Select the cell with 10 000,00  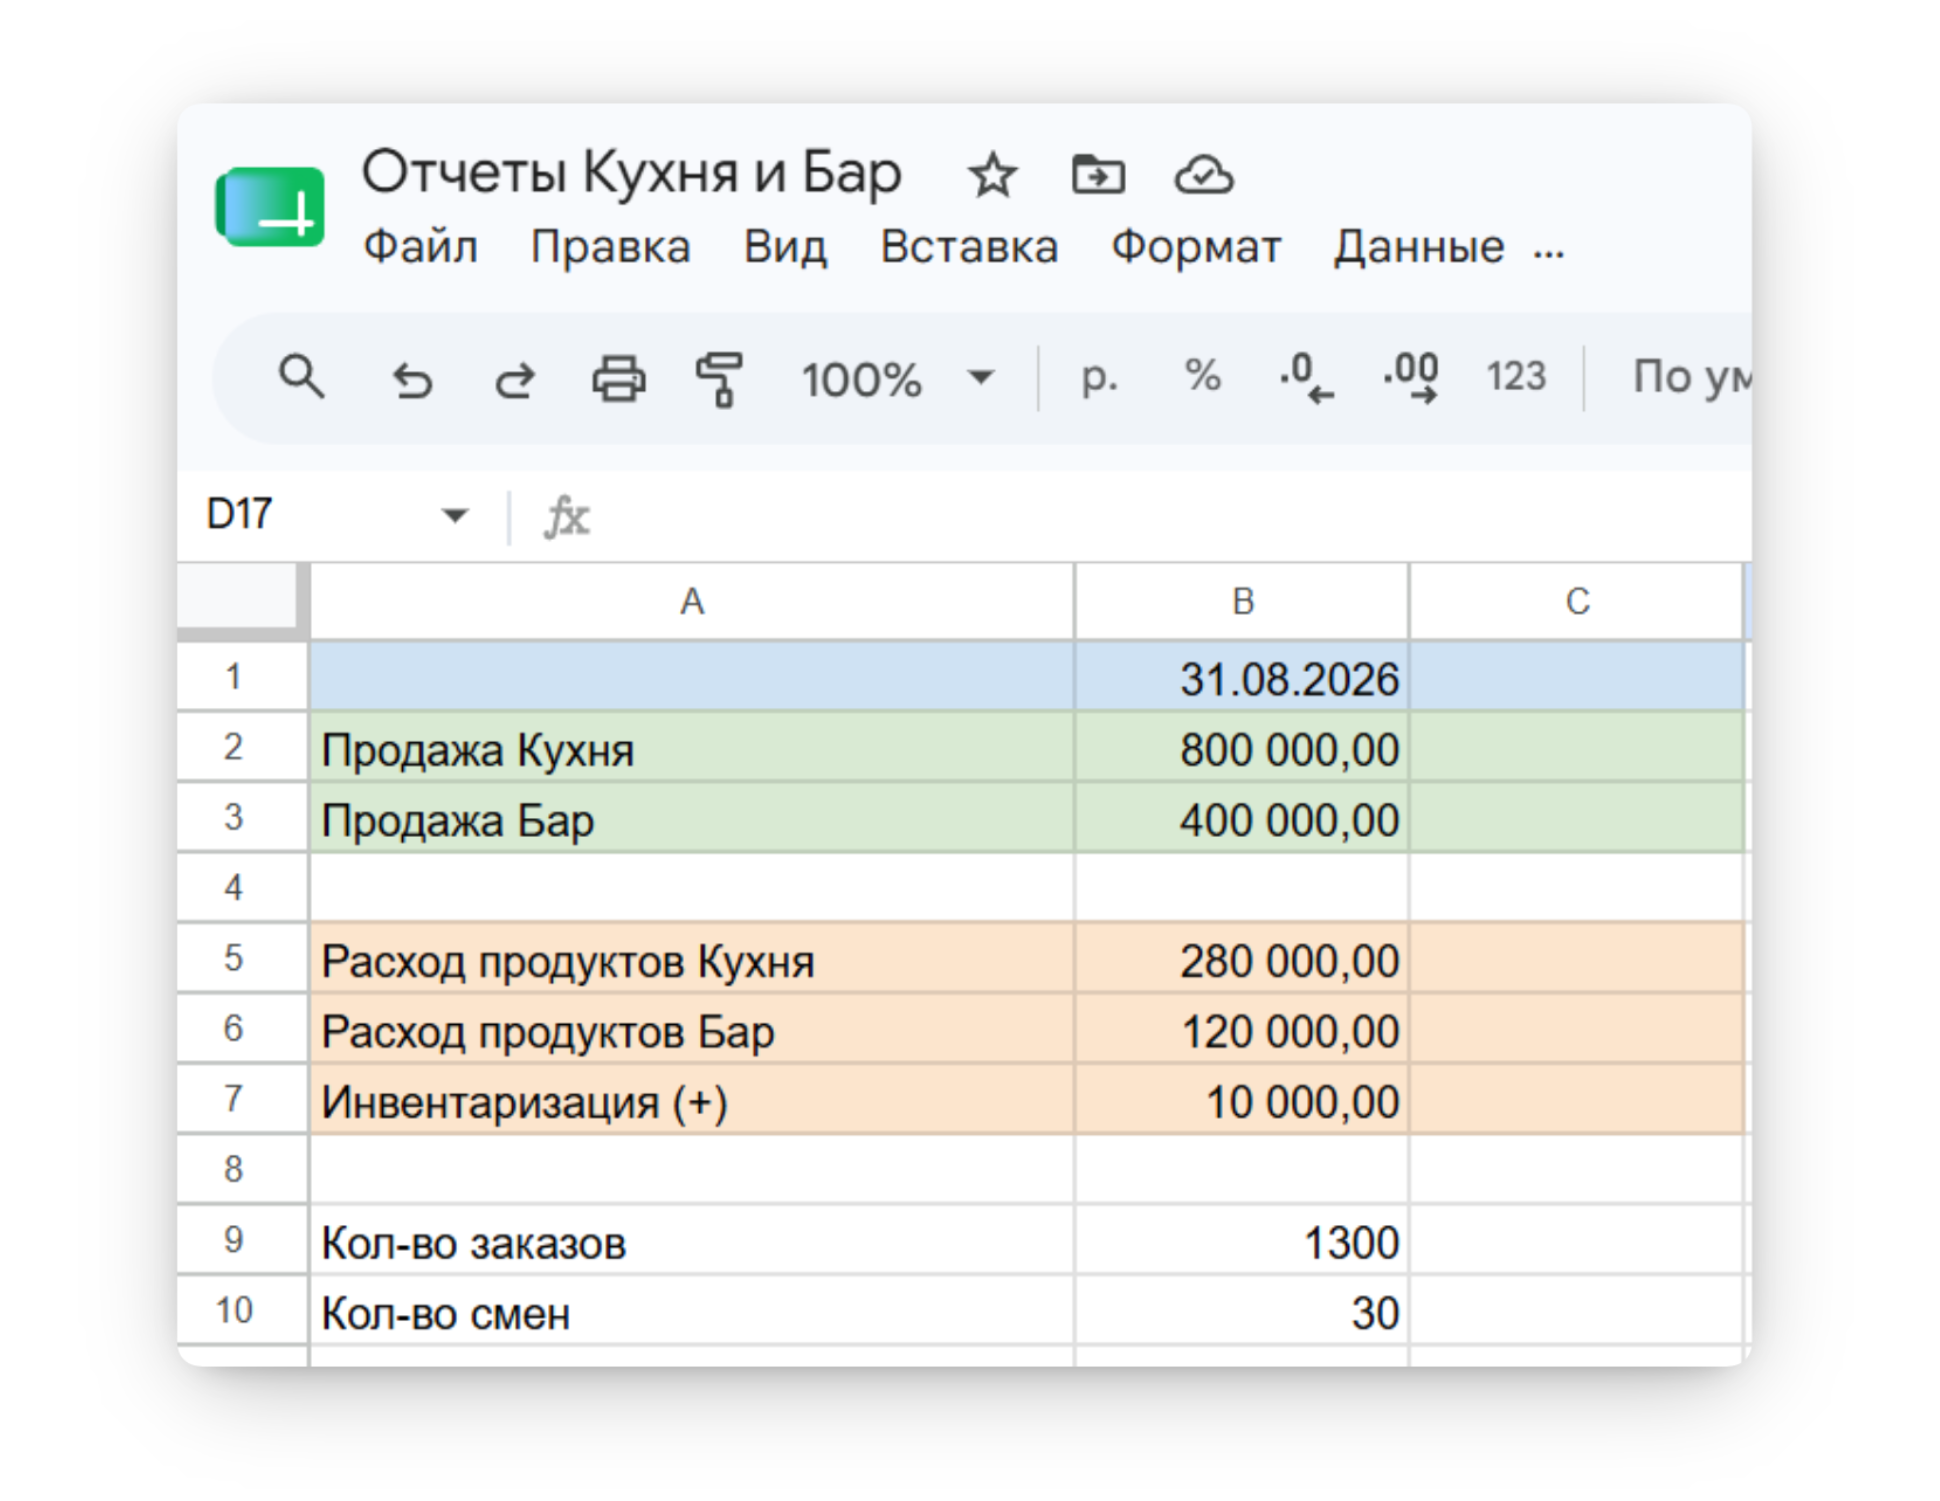coord(1242,1098)
